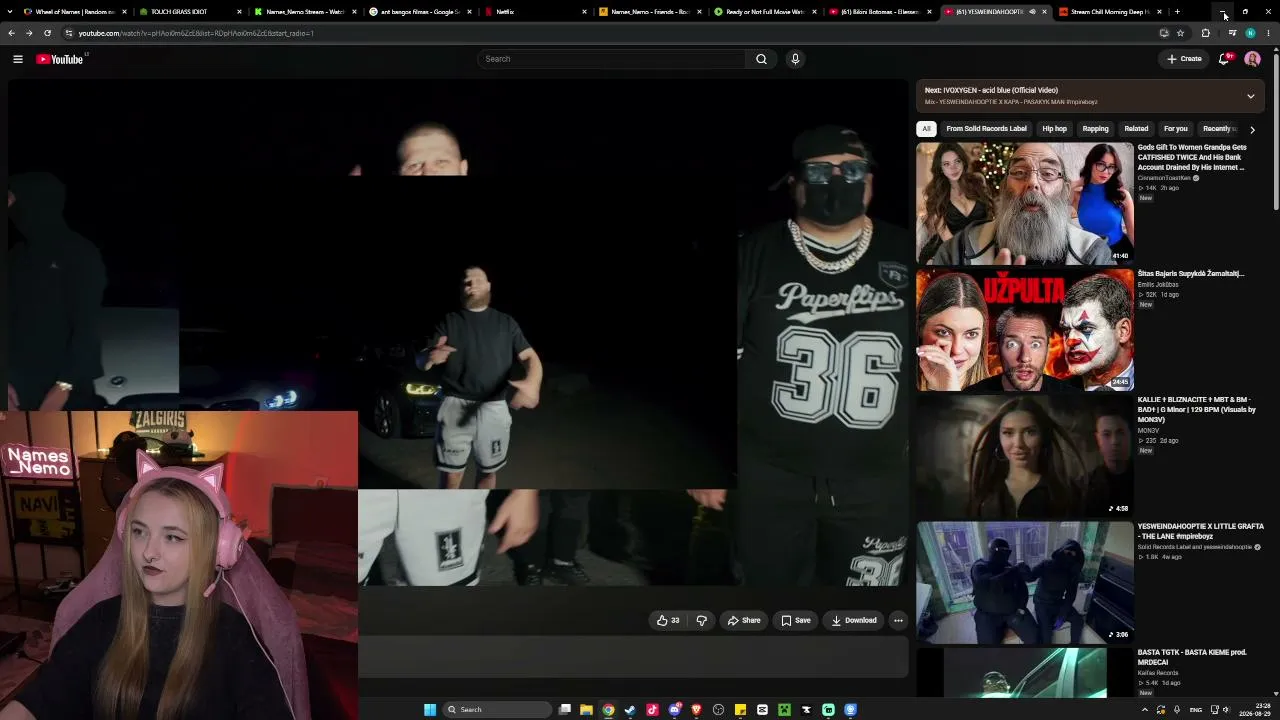Go back with the browser back arrow
This screenshot has height=720, width=1280.
11,33
